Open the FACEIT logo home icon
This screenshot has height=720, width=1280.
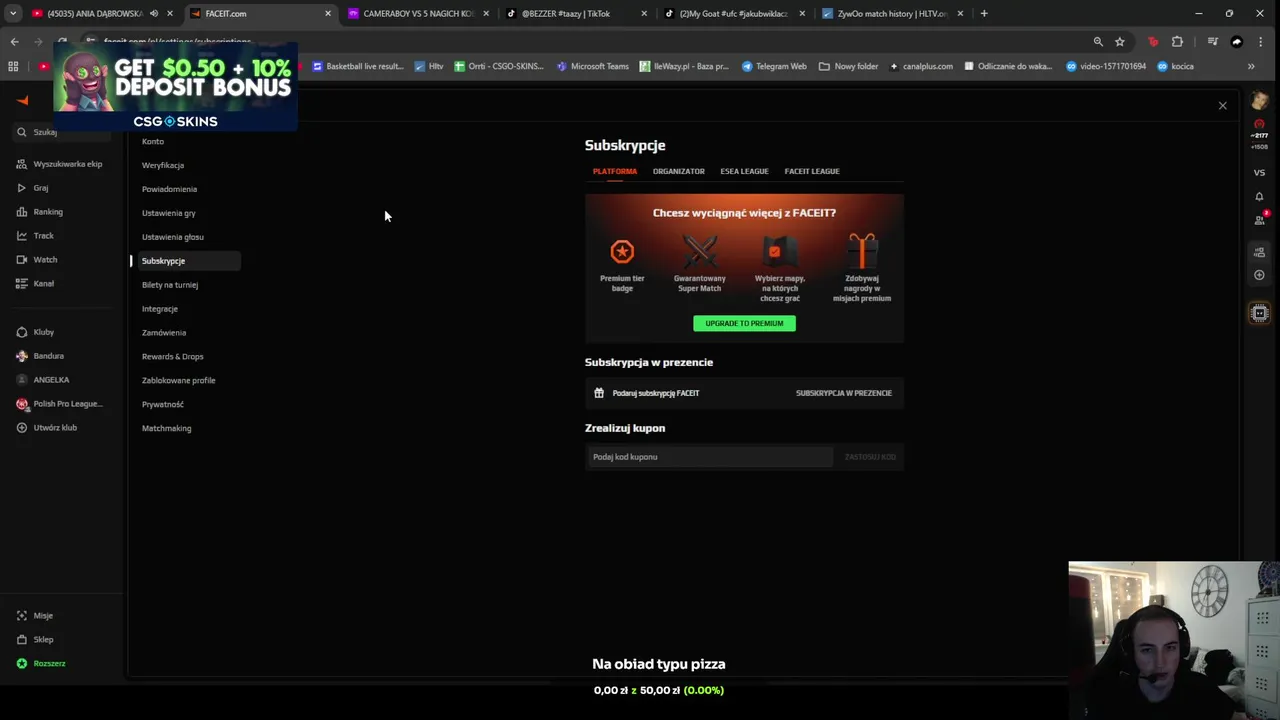pyautogui.click(x=22, y=100)
